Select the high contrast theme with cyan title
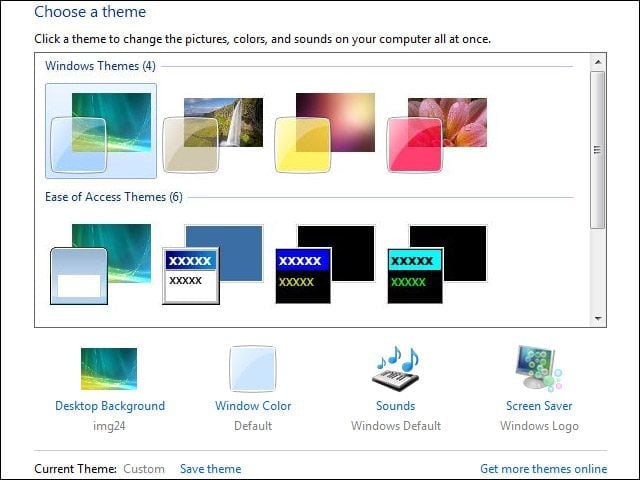Screen dimensions: 640x480 437,264
